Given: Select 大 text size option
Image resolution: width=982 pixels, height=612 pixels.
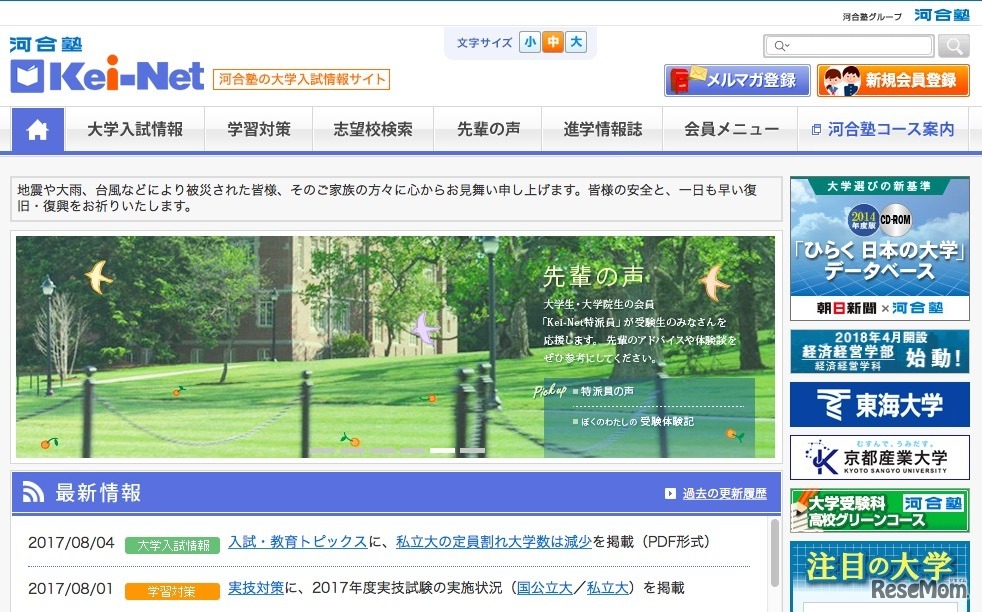Looking at the screenshot, I should pyautogui.click(x=575, y=43).
